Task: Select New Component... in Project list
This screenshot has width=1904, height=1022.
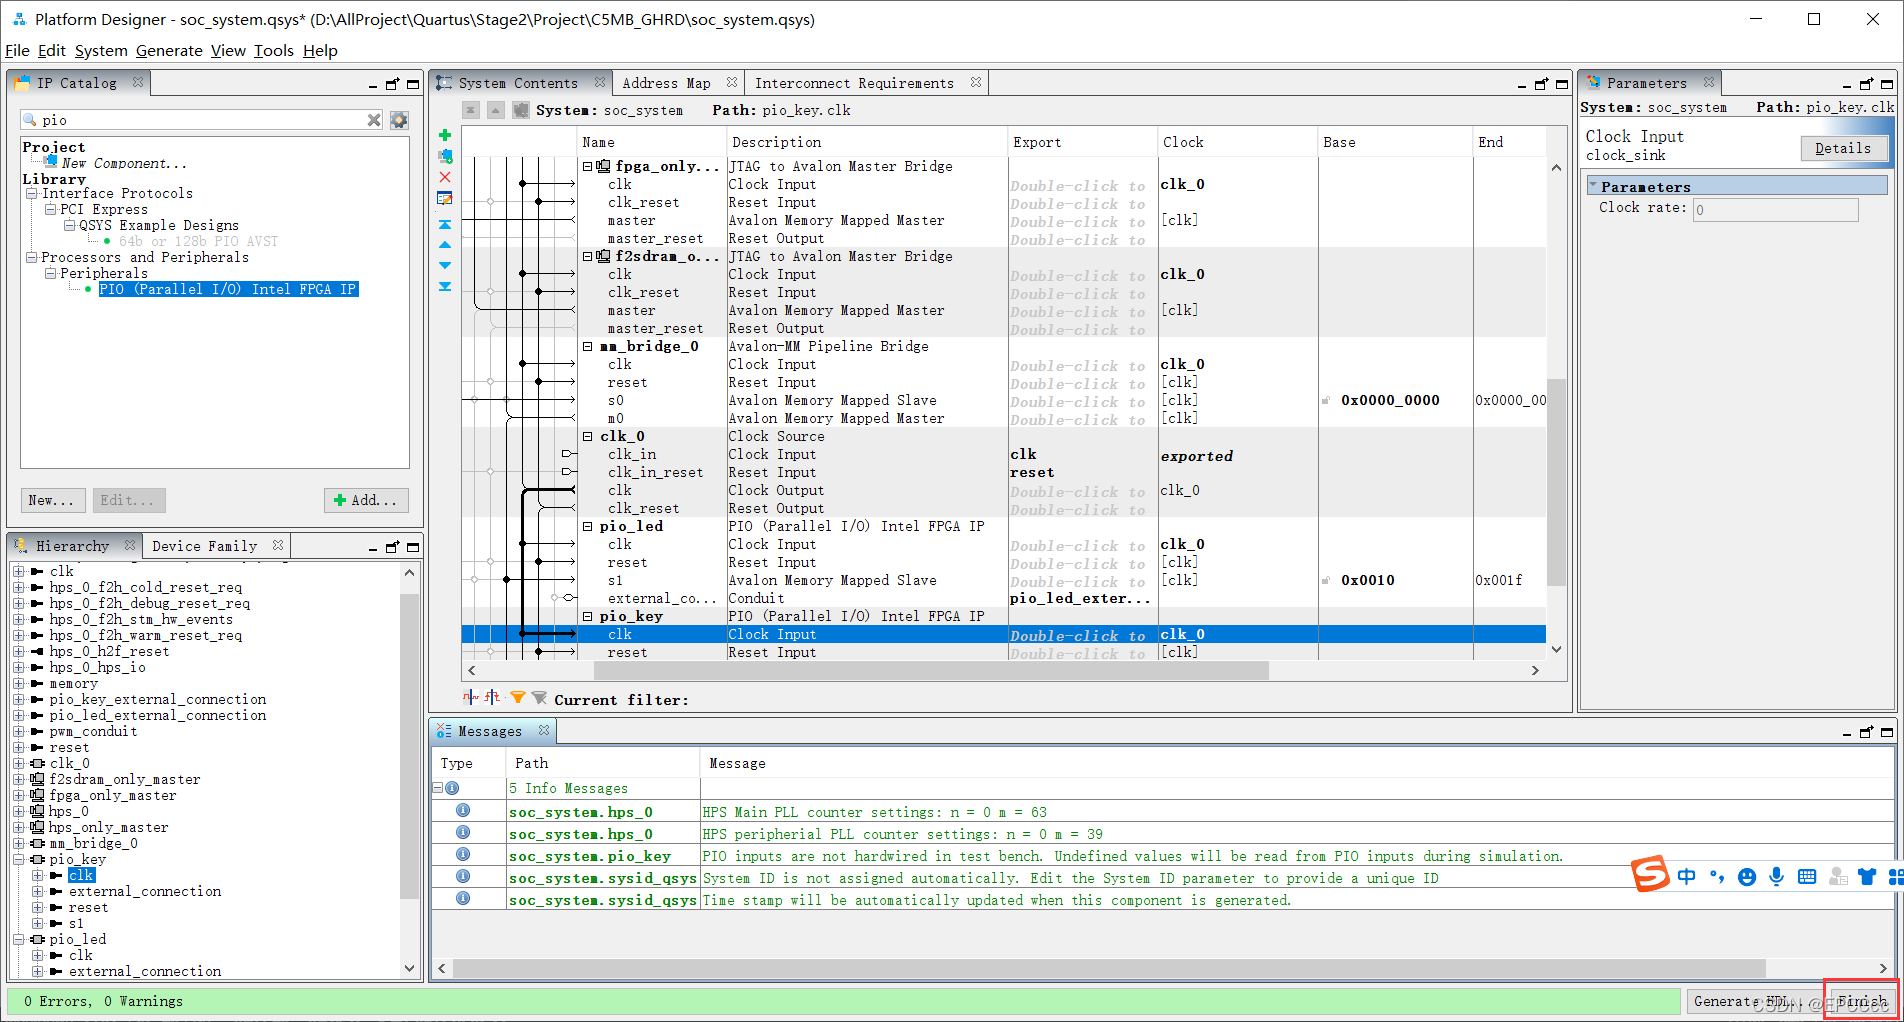Action: (x=124, y=163)
